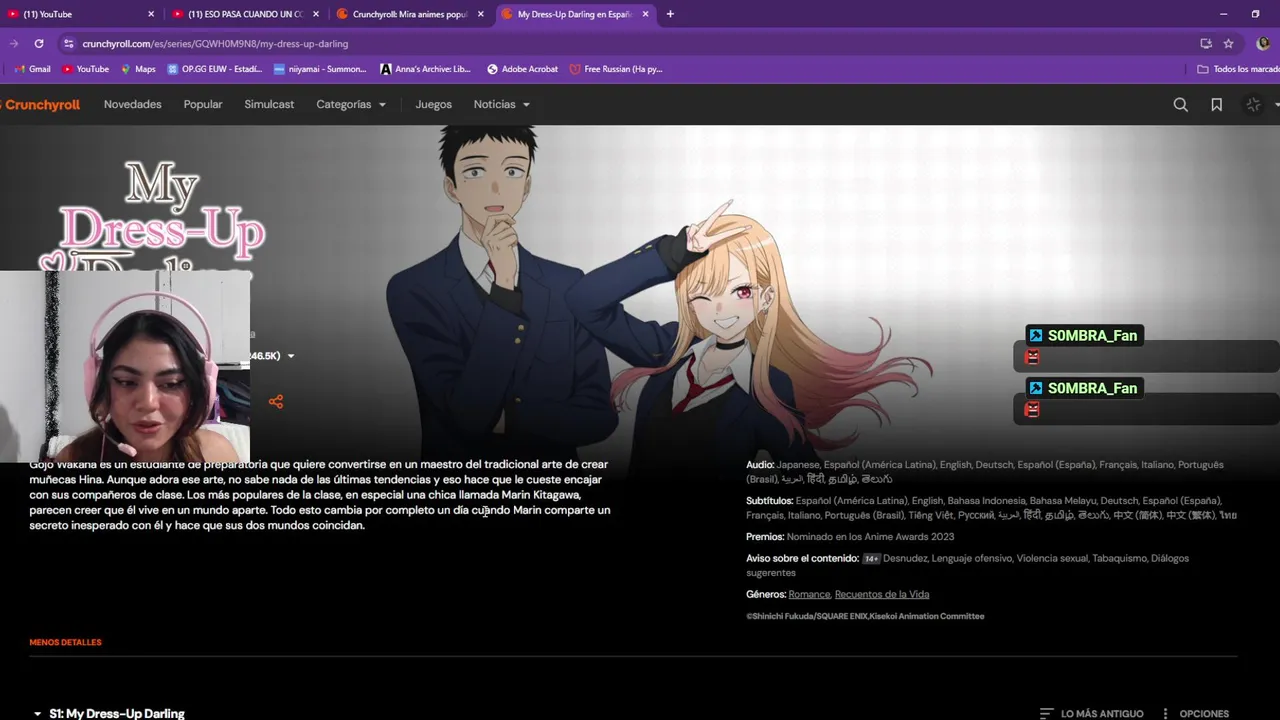
Task: Go forward with the browser arrow
Action: click(14, 44)
